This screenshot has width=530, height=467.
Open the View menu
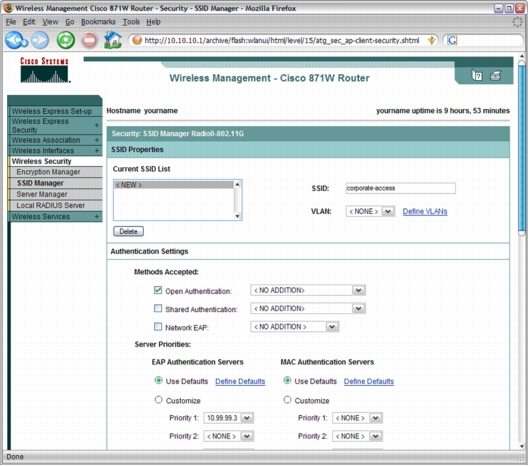pos(50,22)
